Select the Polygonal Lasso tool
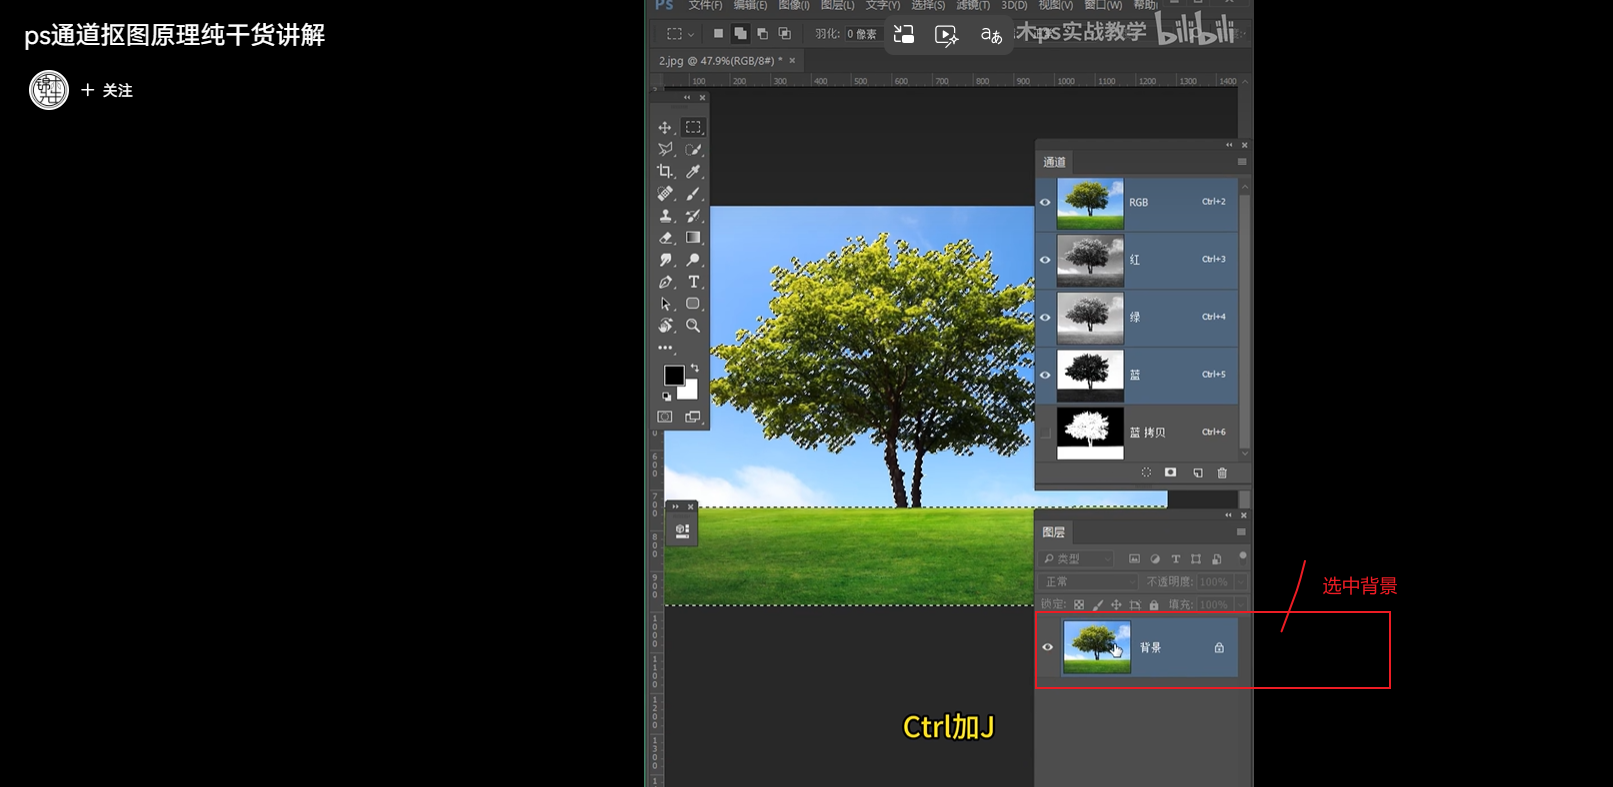Image resolution: width=1613 pixels, height=787 pixels. [x=665, y=150]
